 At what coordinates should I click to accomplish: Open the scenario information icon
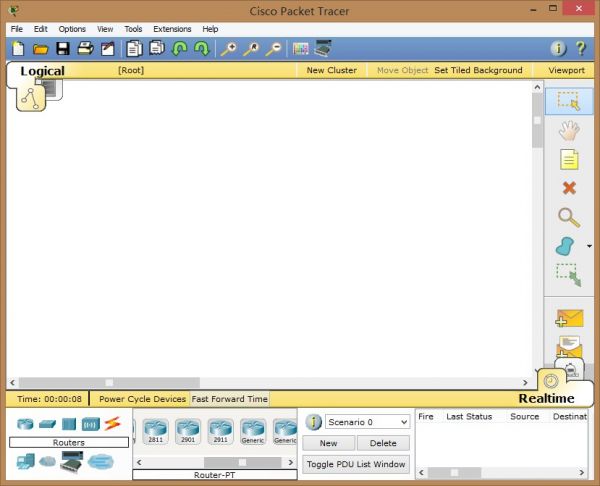pyautogui.click(x=313, y=422)
